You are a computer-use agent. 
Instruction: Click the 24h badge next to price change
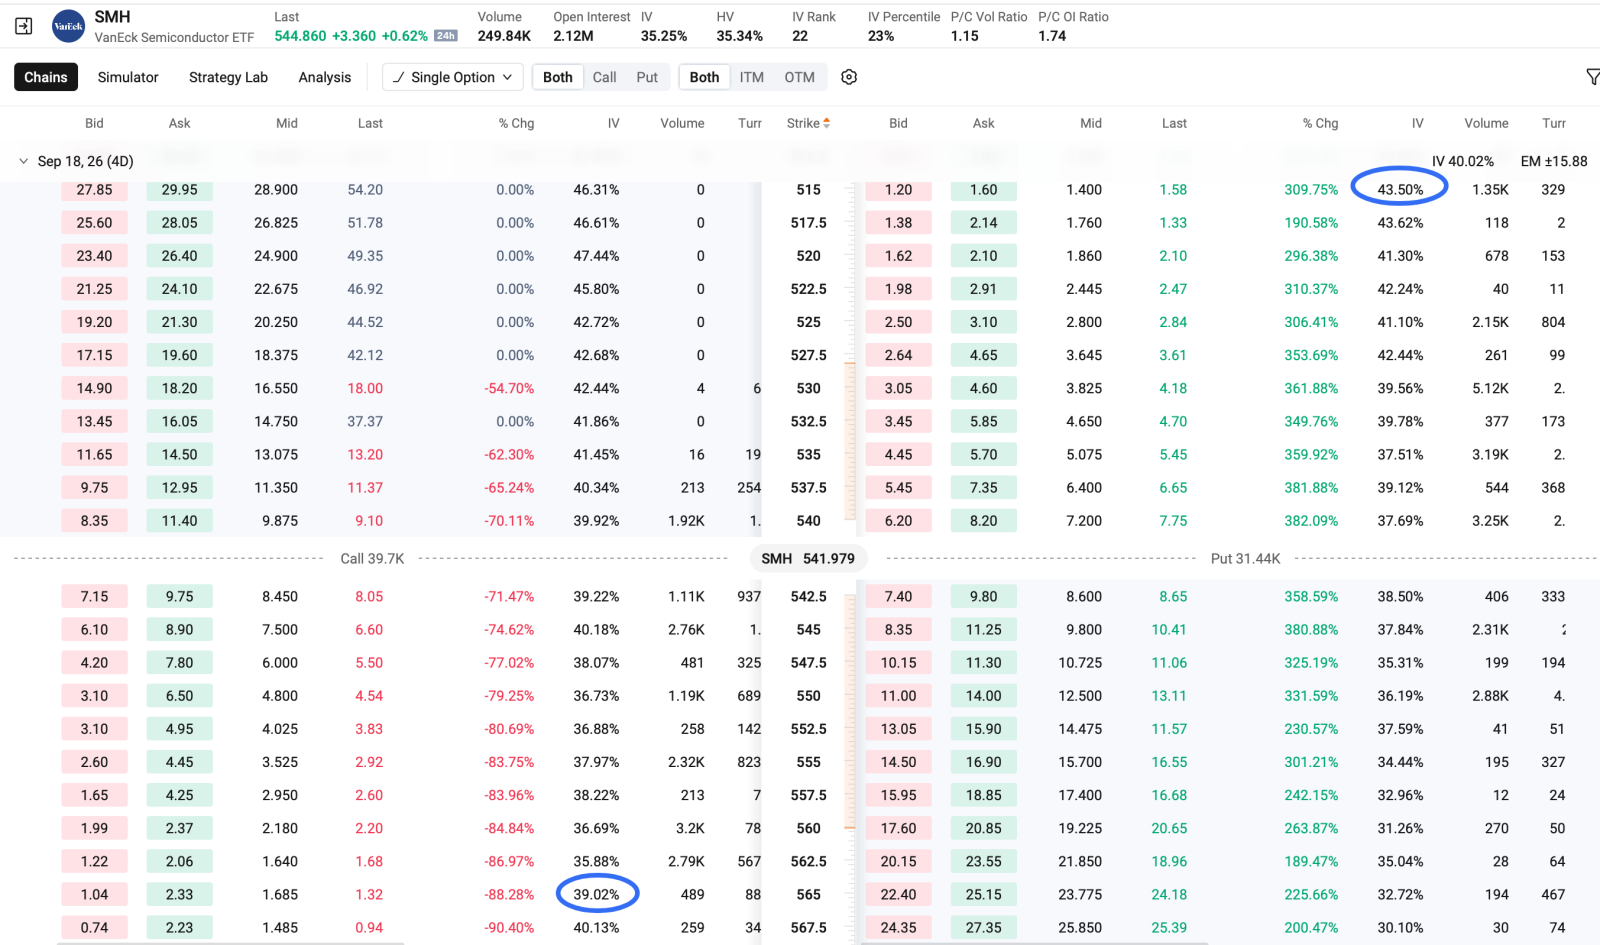coord(446,36)
